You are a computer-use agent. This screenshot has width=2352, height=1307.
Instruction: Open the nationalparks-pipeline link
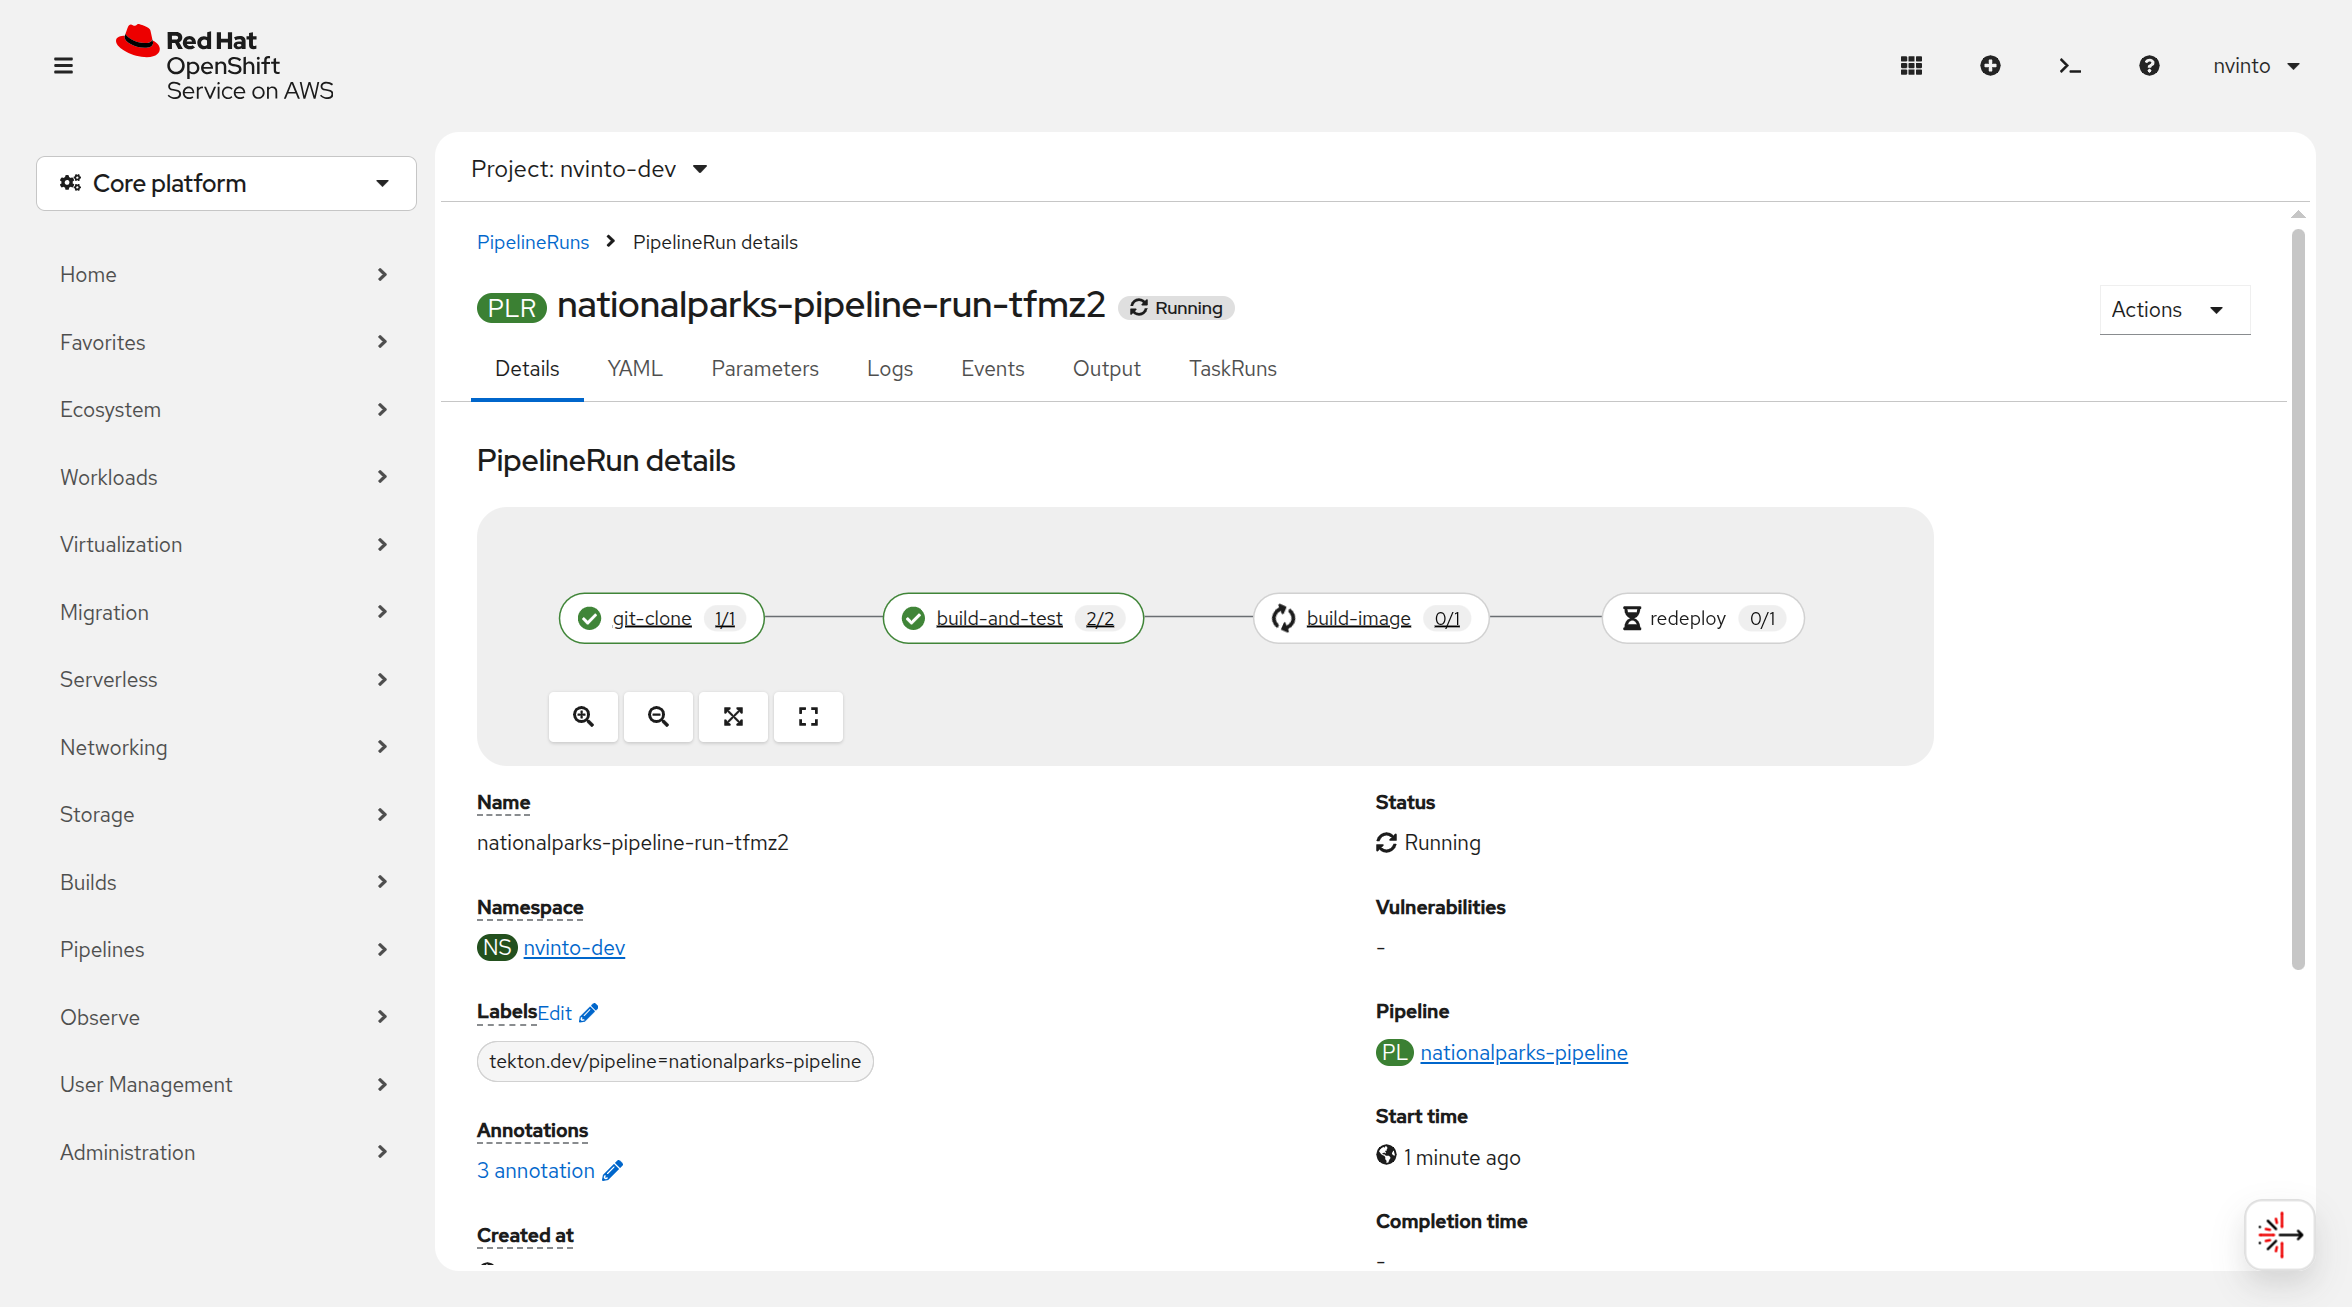(1524, 1052)
